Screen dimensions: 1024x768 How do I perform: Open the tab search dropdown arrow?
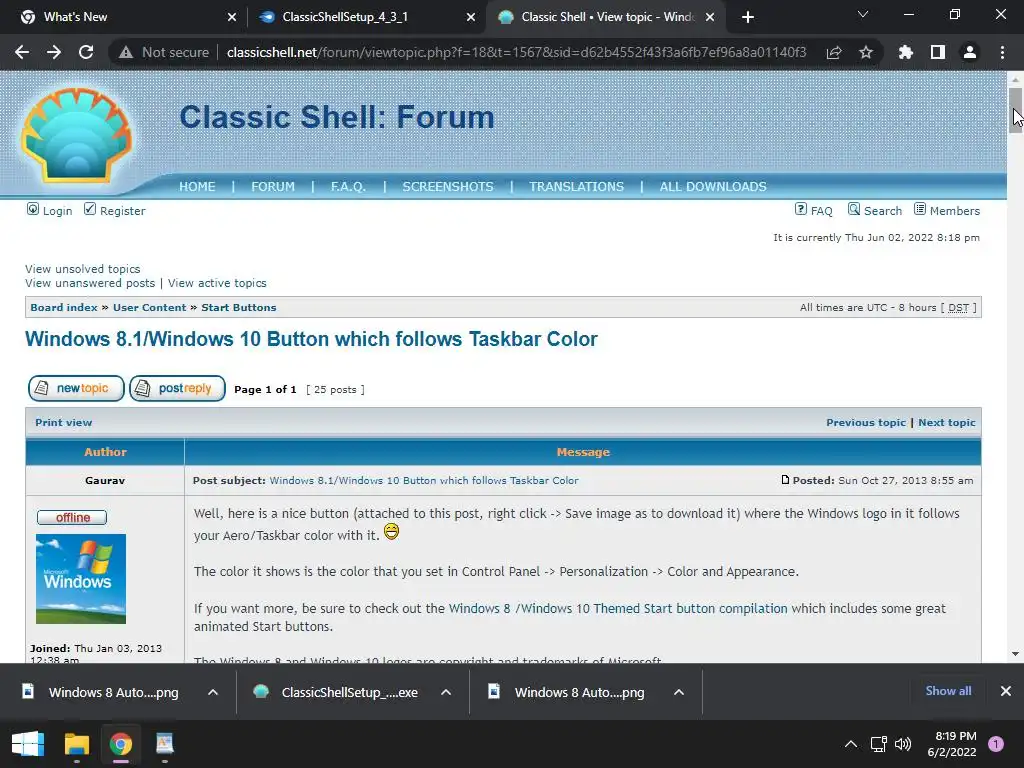point(863,14)
